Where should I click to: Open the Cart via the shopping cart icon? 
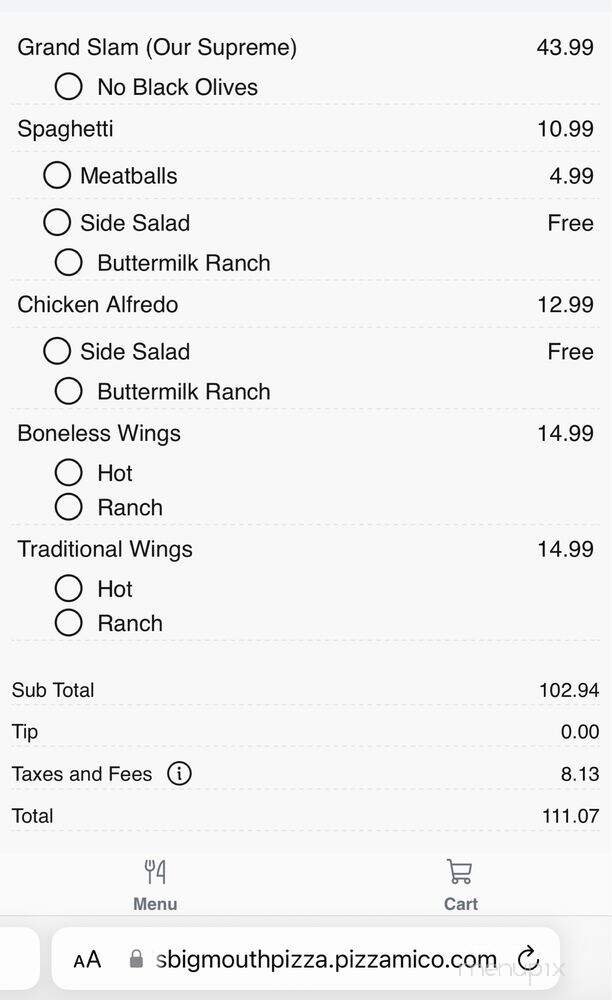(459, 871)
